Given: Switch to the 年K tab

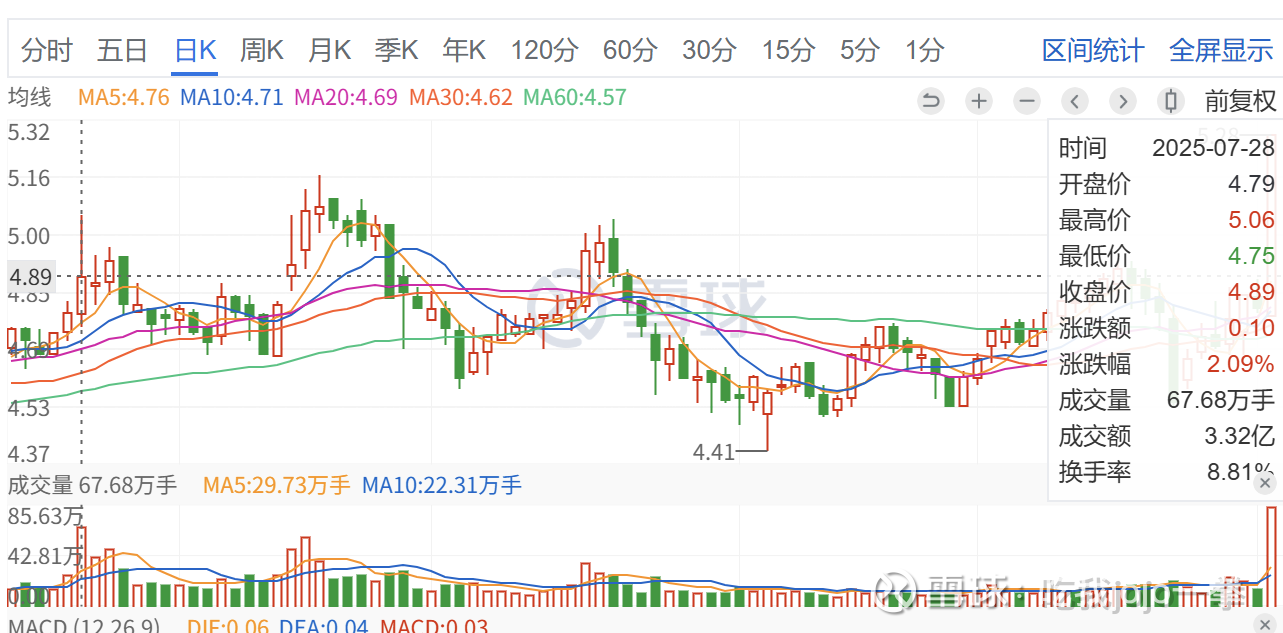Looking at the screenshot, I should point(464,50).
